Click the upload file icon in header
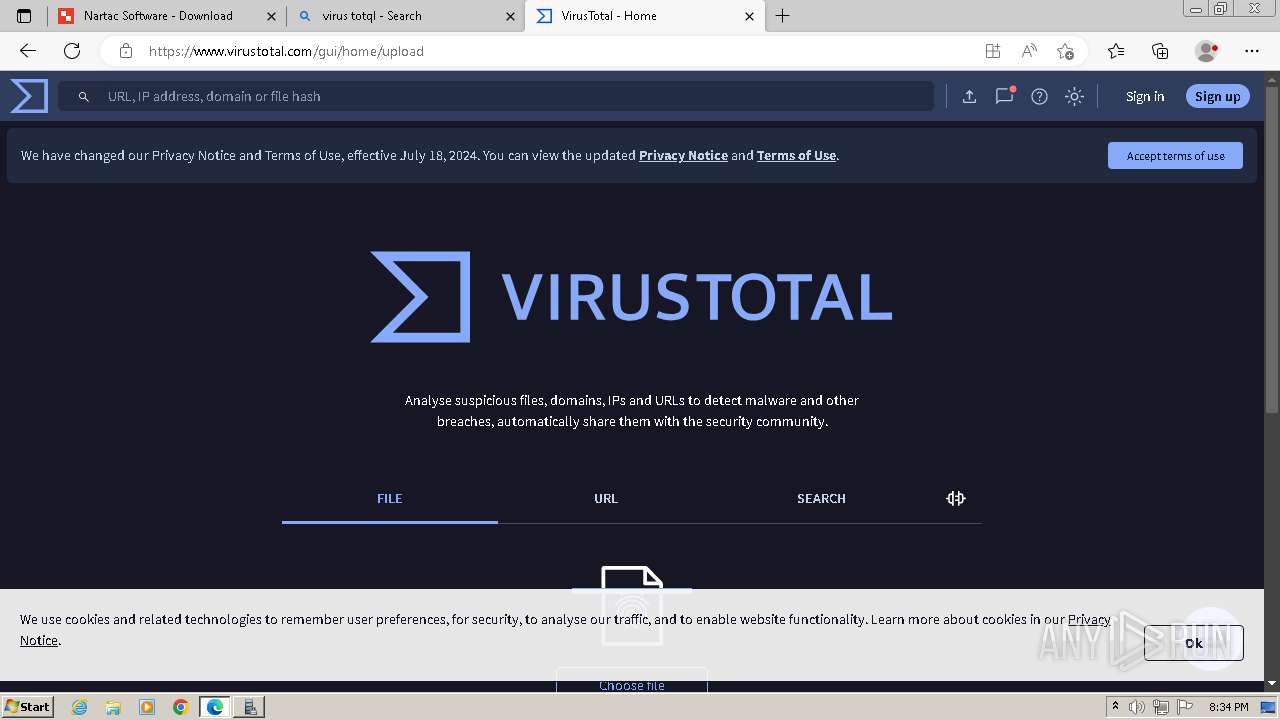 [969, 96]
